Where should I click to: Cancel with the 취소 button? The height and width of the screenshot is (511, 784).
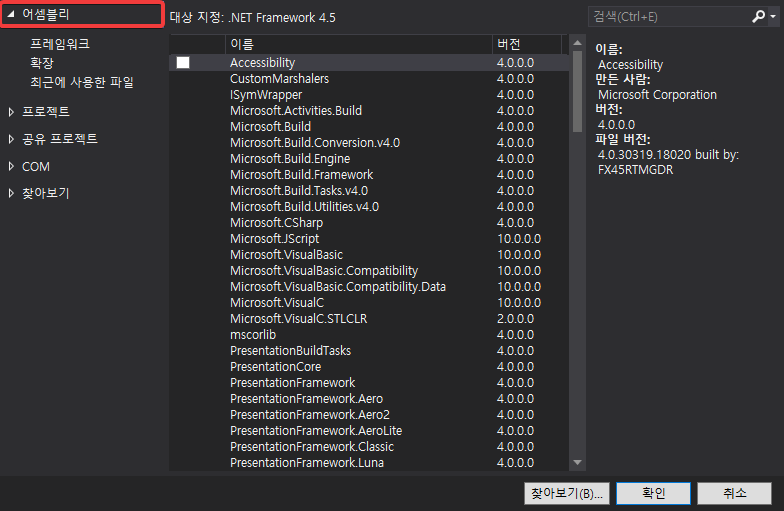pos(734,494)
